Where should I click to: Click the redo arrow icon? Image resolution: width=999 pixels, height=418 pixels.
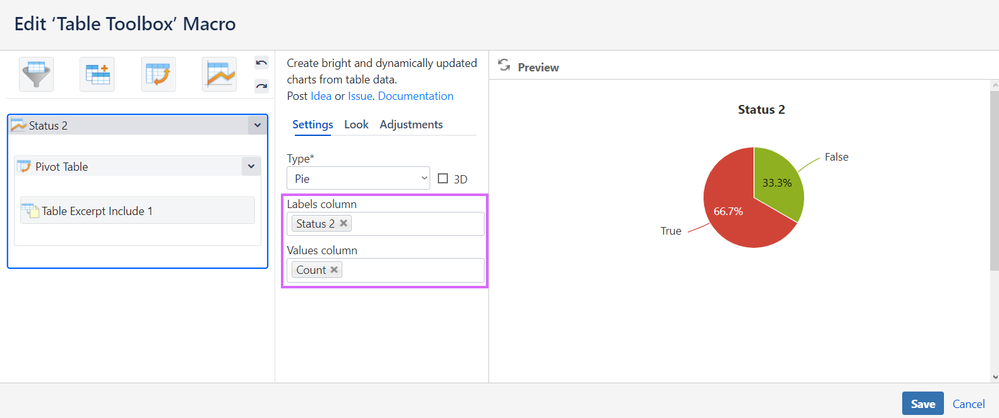tap(261, 85)
